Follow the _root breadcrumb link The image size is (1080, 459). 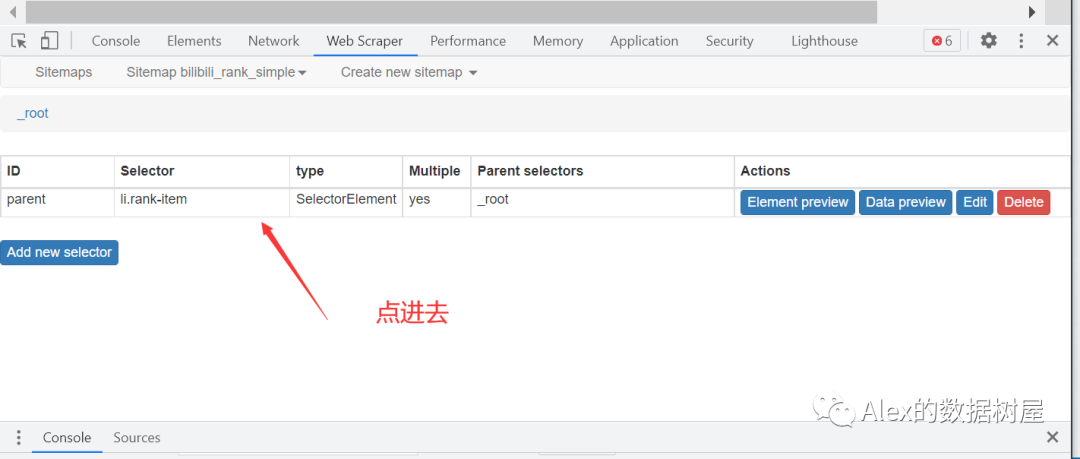tap(33, 113)
